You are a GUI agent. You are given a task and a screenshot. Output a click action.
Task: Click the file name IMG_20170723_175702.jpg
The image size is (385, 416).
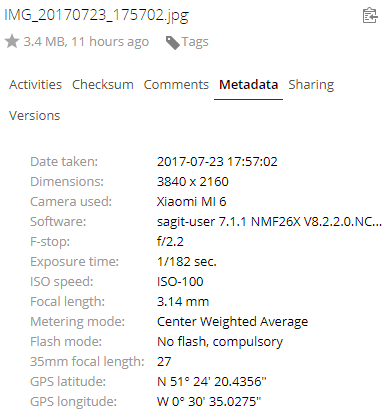[x=96, y=15]
